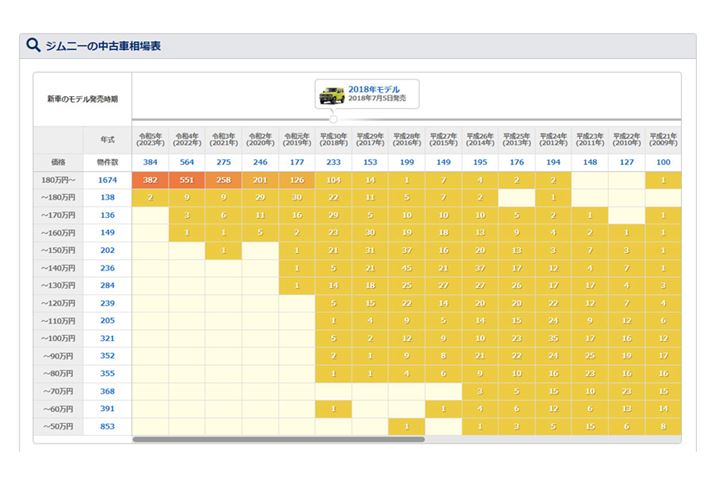Viewport: 715px width, 477px height.
Task: Open the 391 listings in ~60万円 row
Action: pos(107,409)
